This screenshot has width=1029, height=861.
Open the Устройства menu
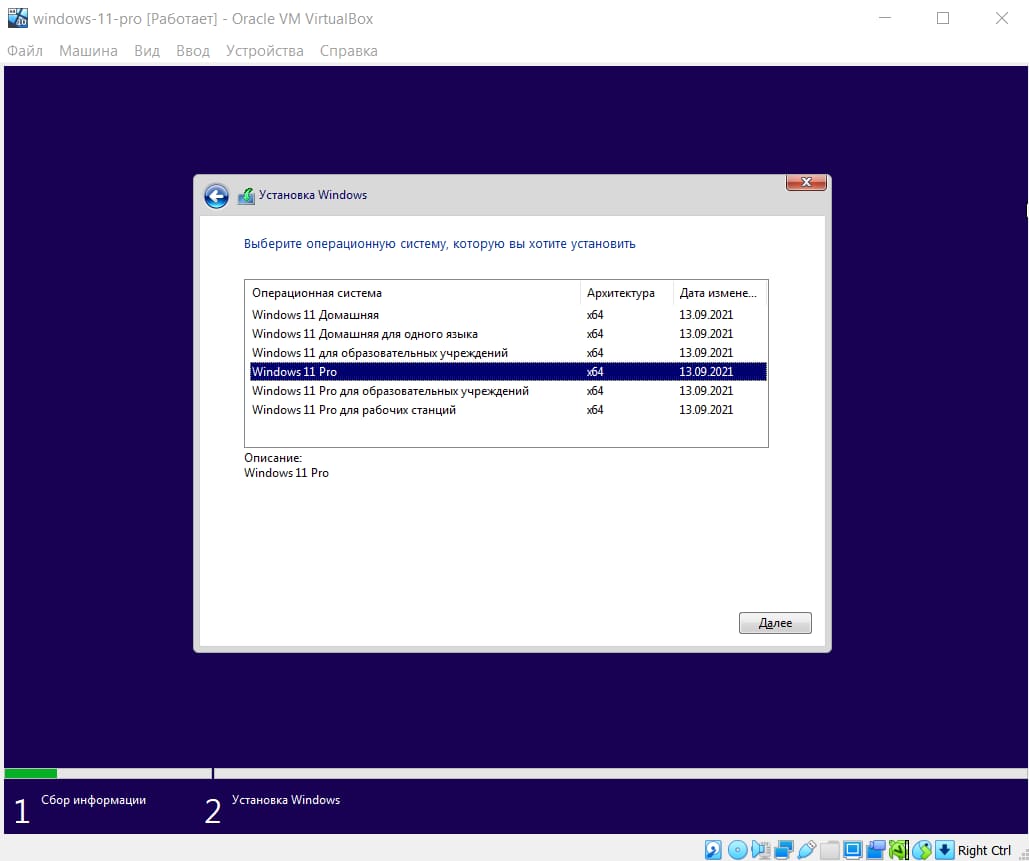pyautogui.click(x=264, y=51)
